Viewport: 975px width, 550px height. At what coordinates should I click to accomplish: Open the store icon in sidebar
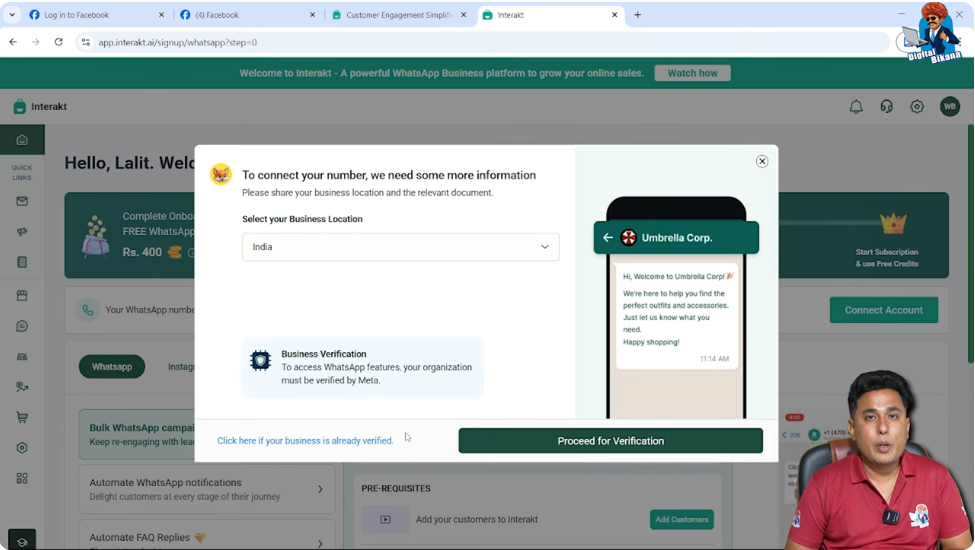coord(22,296)
